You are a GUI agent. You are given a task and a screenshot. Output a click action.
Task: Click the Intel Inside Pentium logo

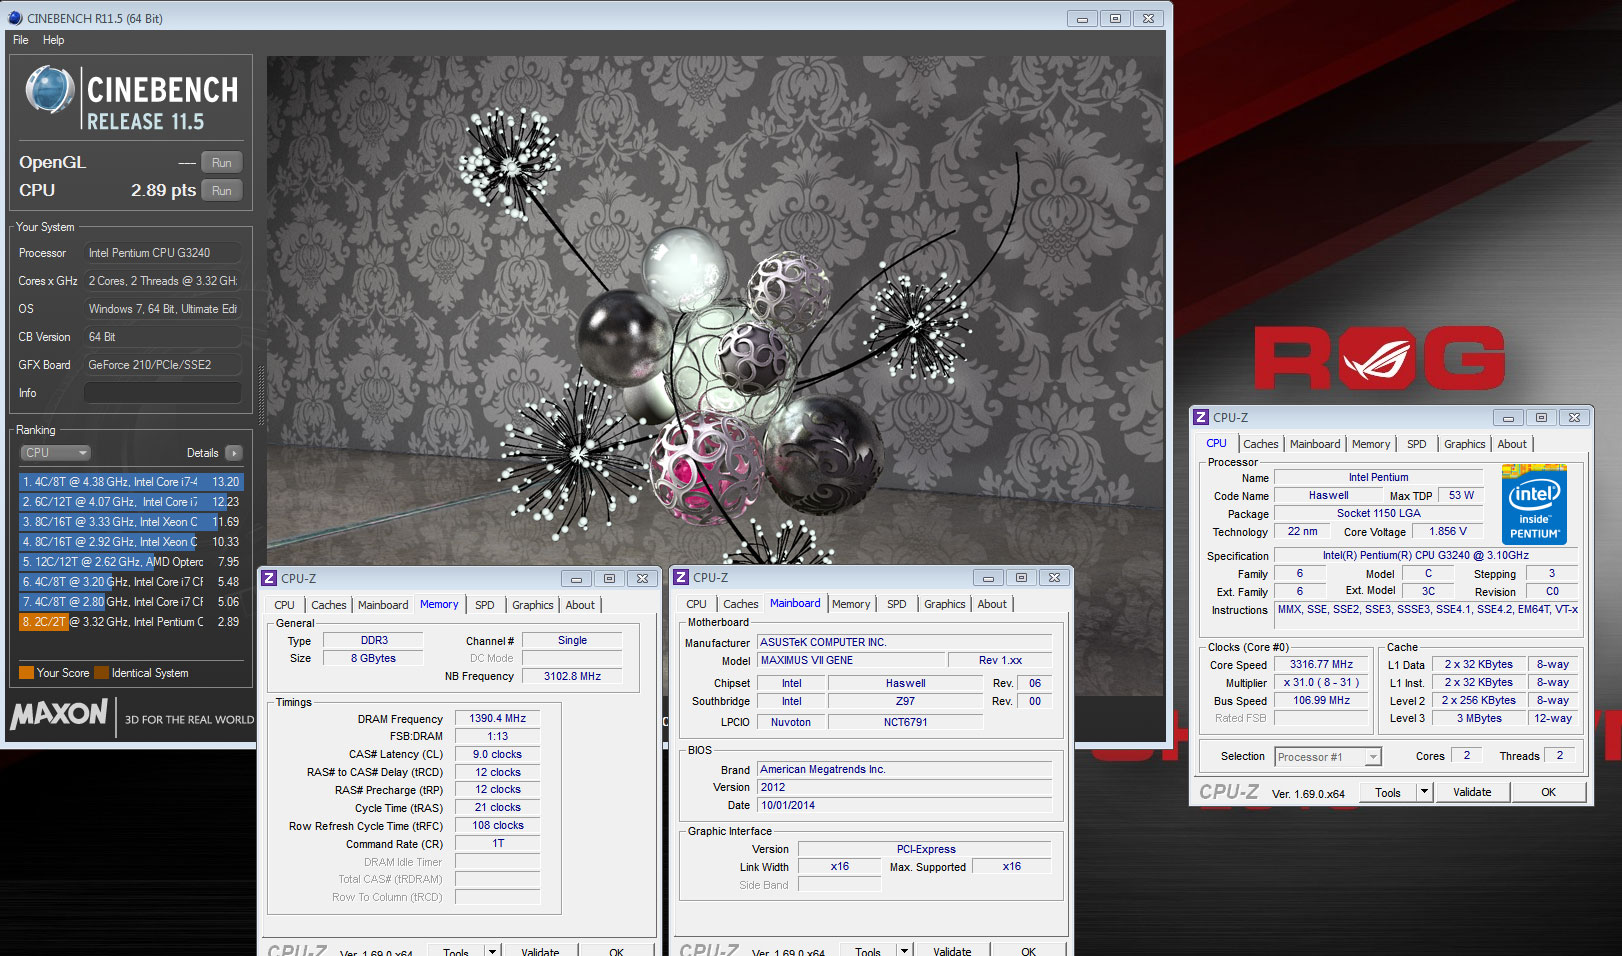[x=1534, y=504]
